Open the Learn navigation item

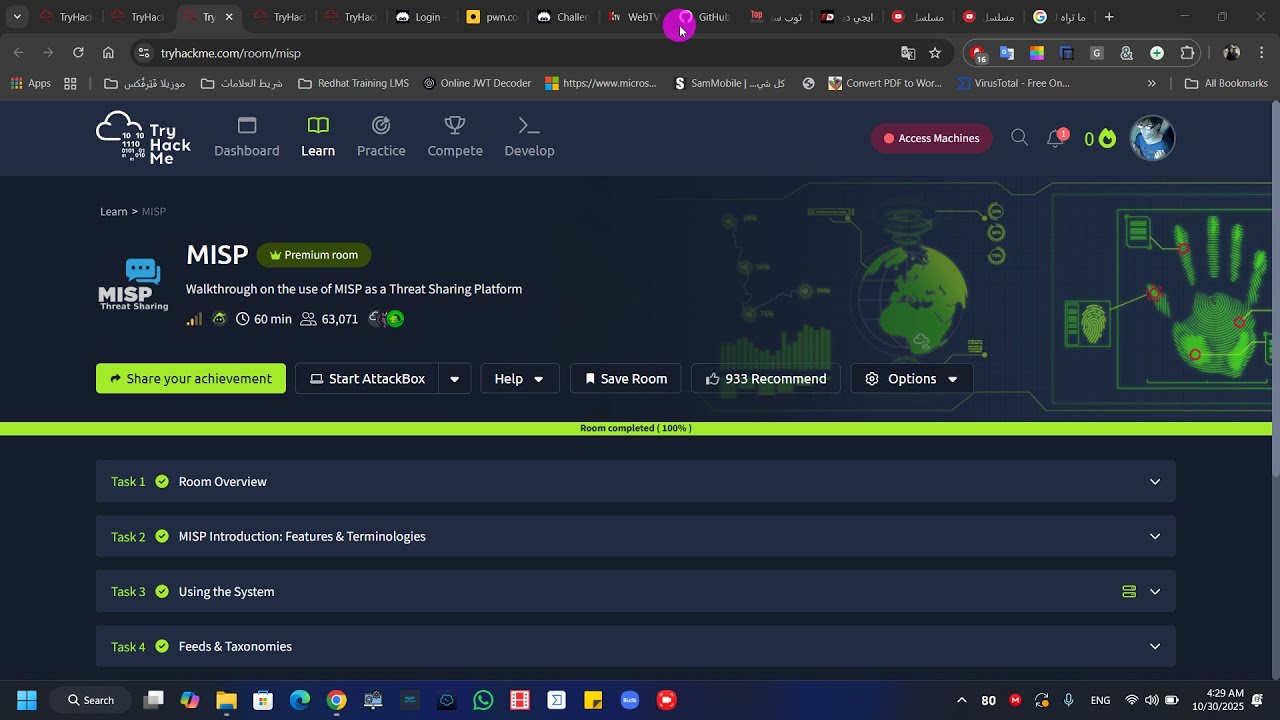click(318, 138)
